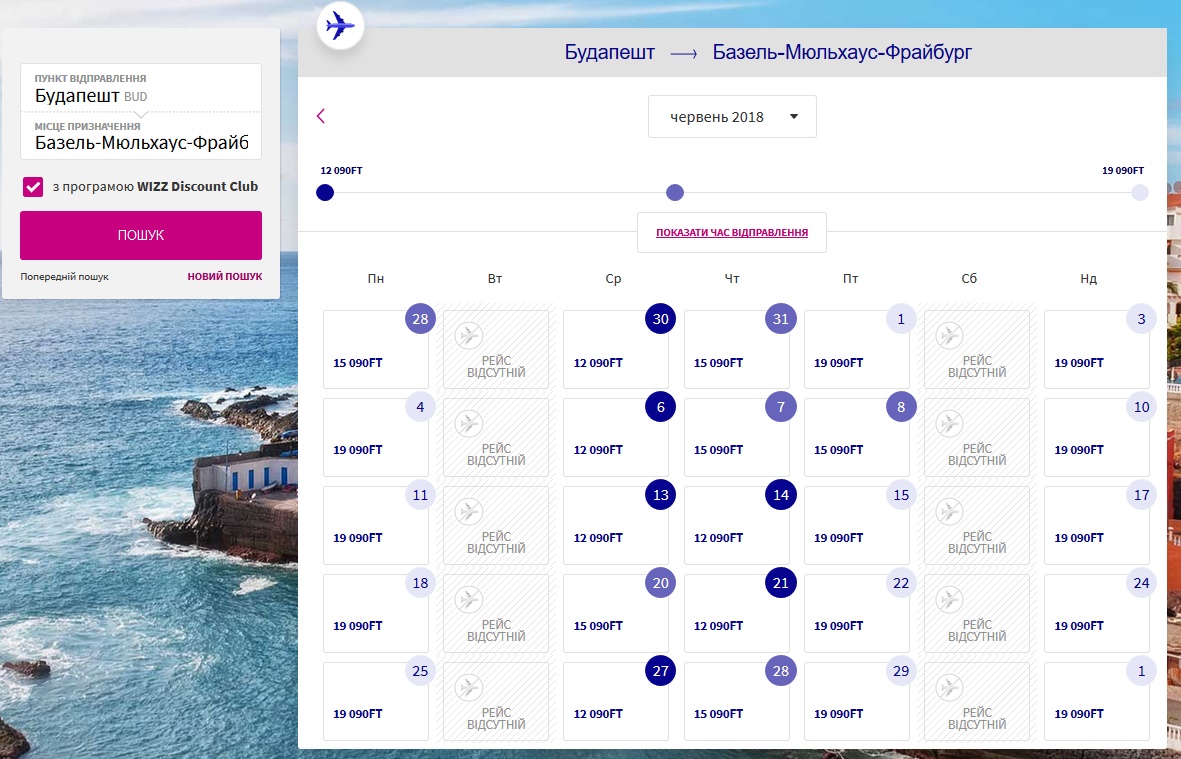Click date circle 17 on Sunday
The height and width of the screenshot is (759, 1181).
tap(1141, 495)
